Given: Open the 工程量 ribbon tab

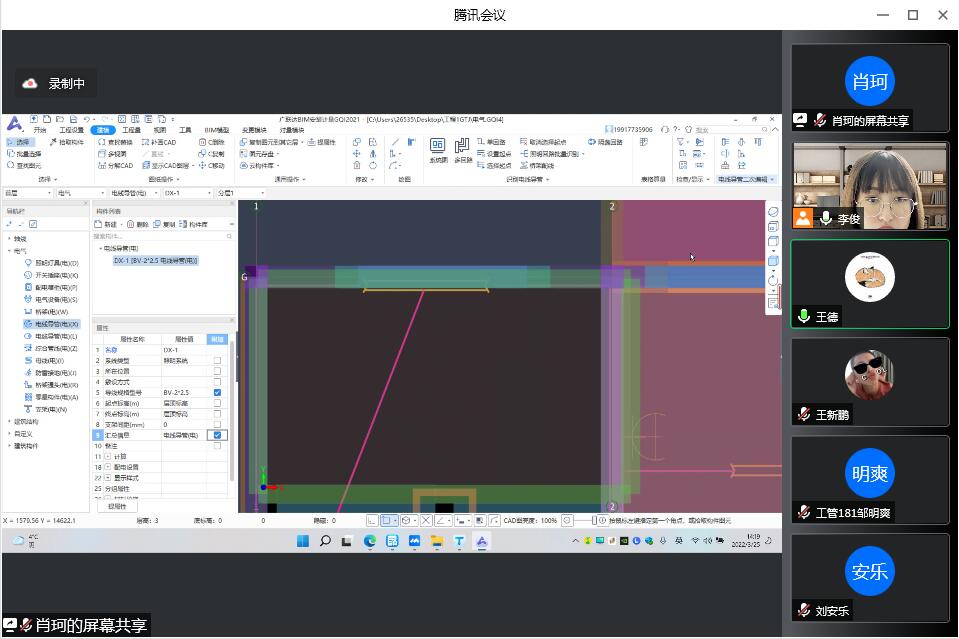Looking at the screenshot, I should coord(131,130).
